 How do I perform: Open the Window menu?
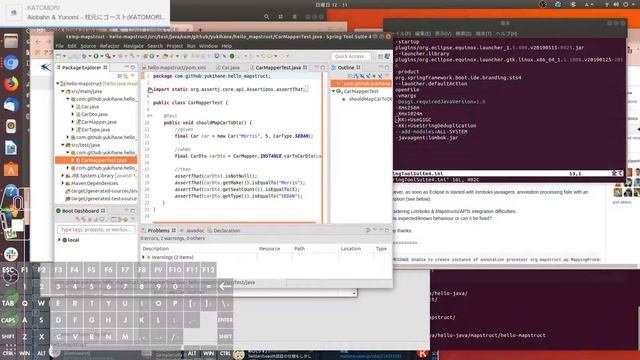click(208, 46)
